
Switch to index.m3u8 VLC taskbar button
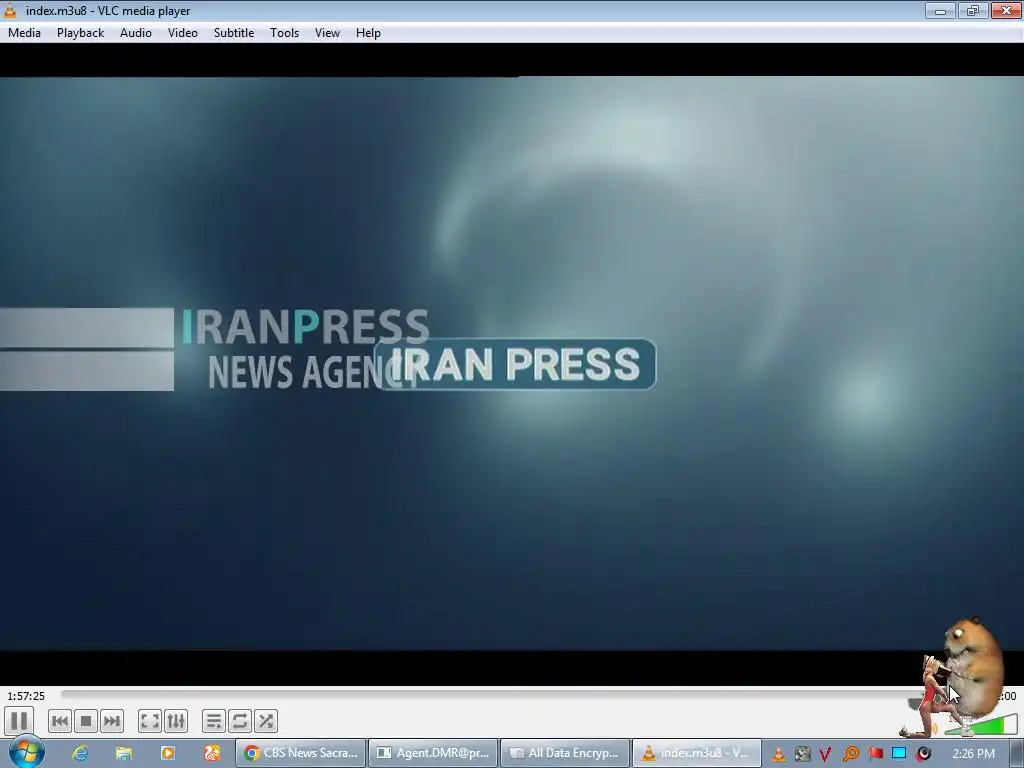[x=697, y=753]
